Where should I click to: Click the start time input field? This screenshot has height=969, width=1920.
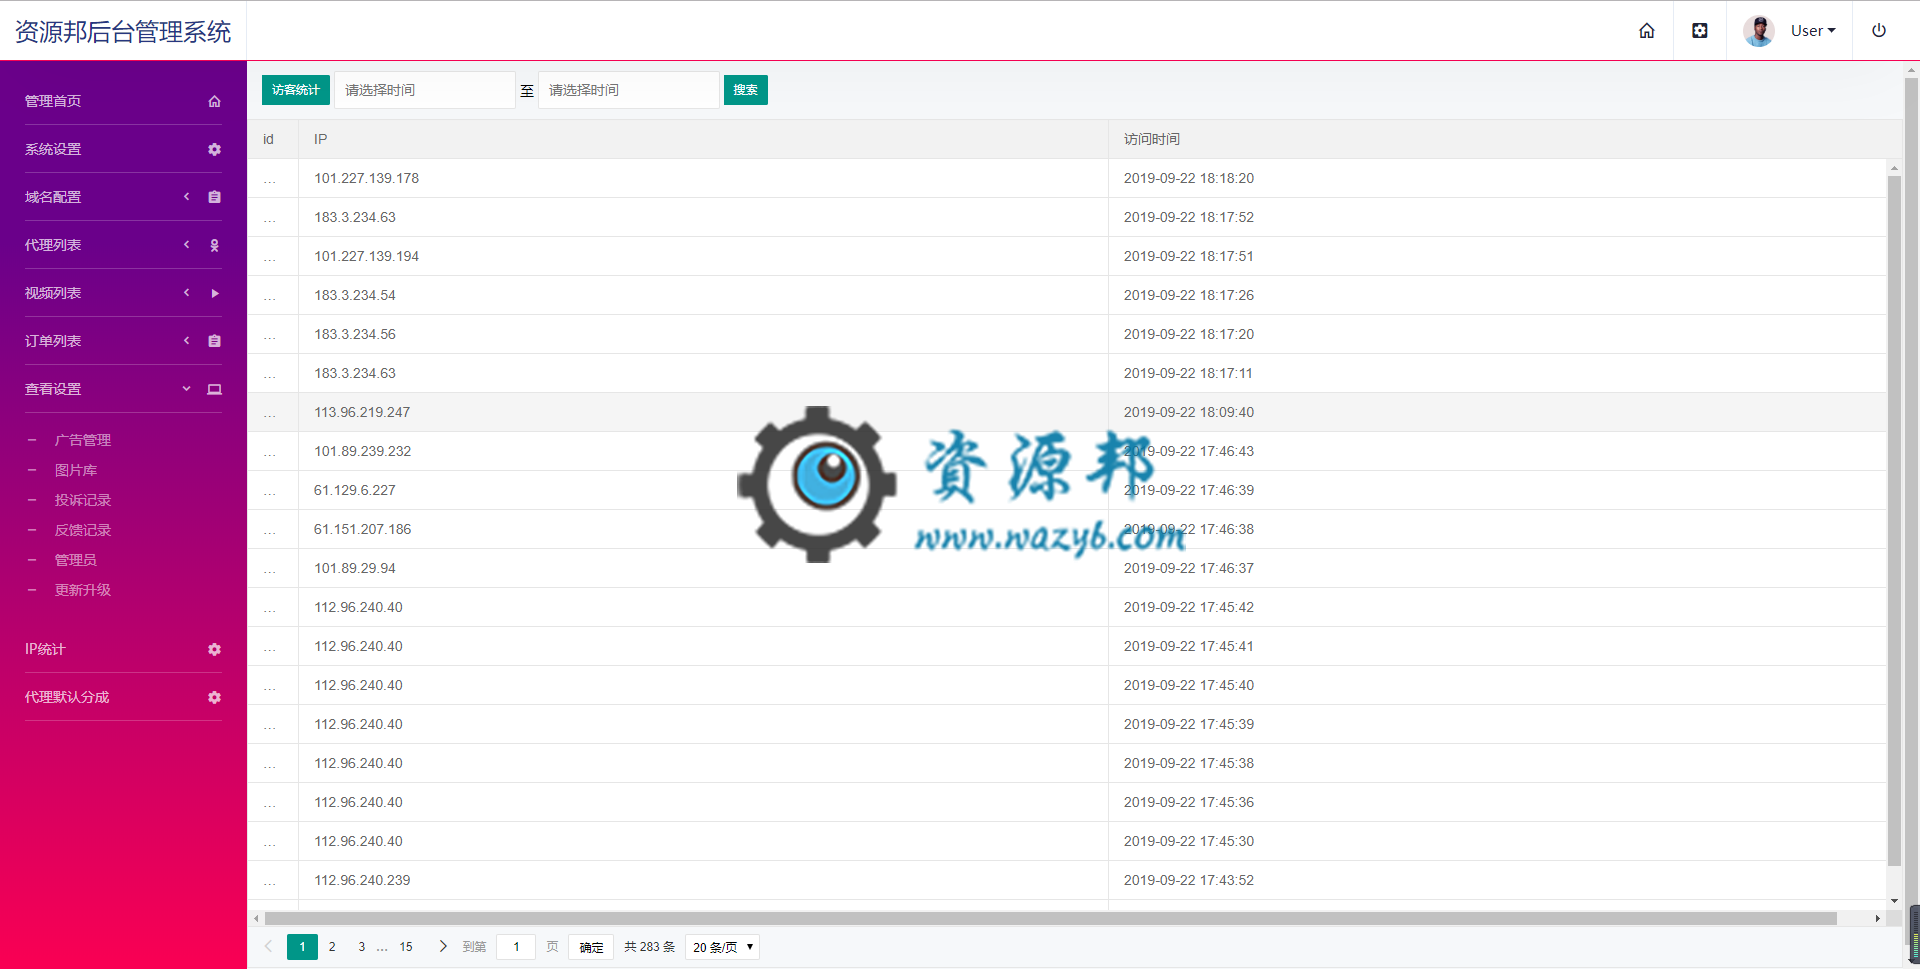pos(425,90)
